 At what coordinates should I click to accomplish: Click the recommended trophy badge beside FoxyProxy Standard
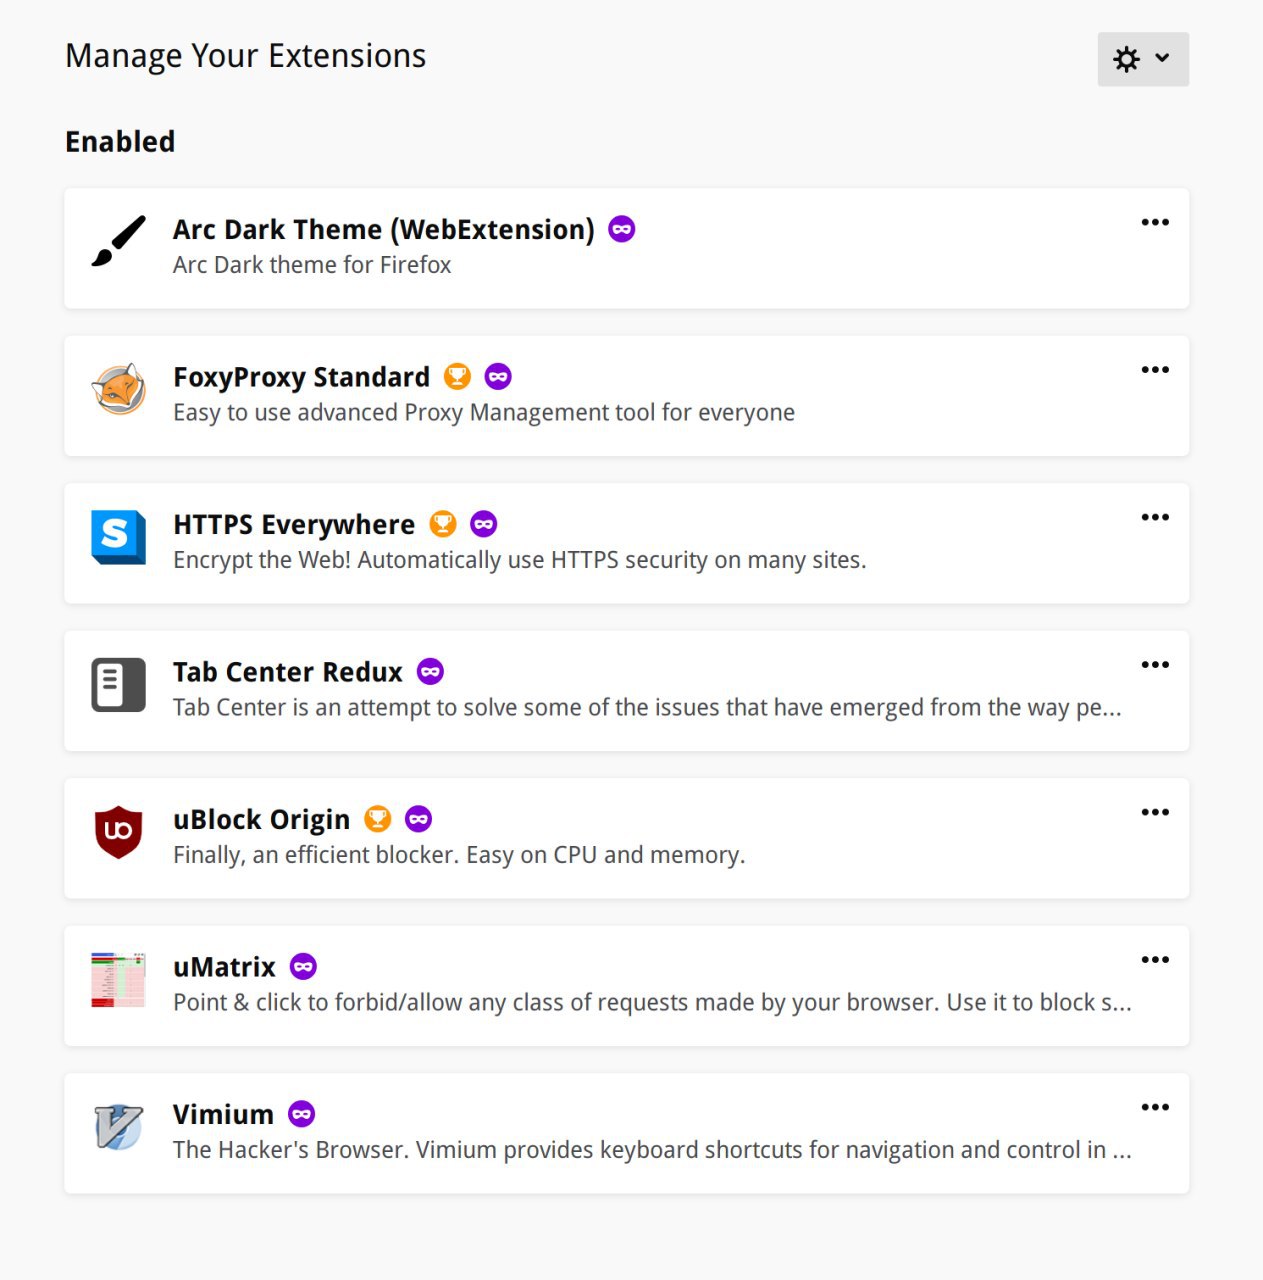[x=457, y=376]
